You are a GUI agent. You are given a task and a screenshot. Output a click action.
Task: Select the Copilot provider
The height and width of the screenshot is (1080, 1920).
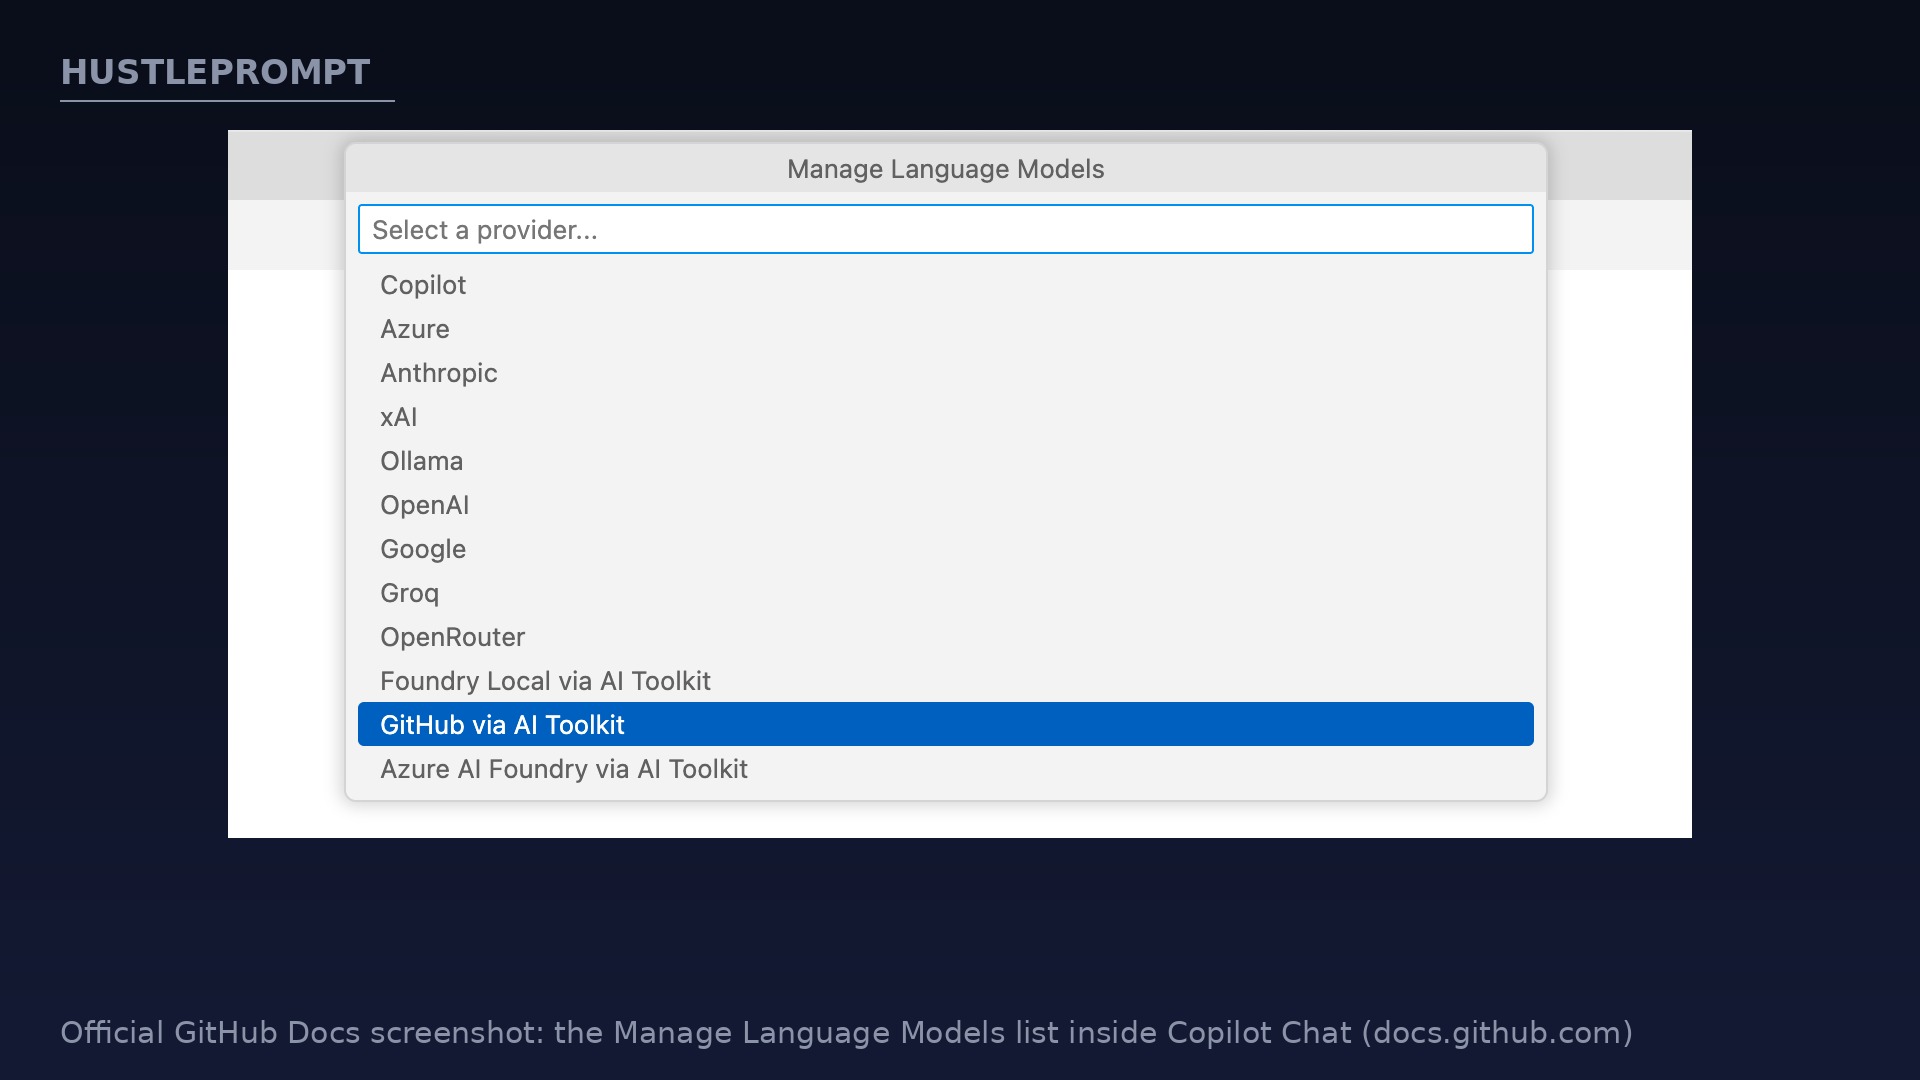click(945, 285)
